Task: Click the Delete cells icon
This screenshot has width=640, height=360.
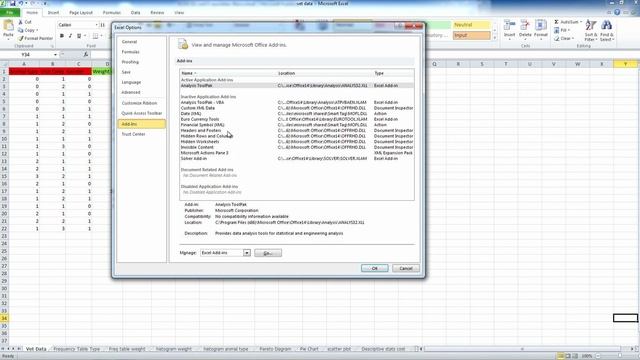Action: pyautogui.click(x=525, y=26)
